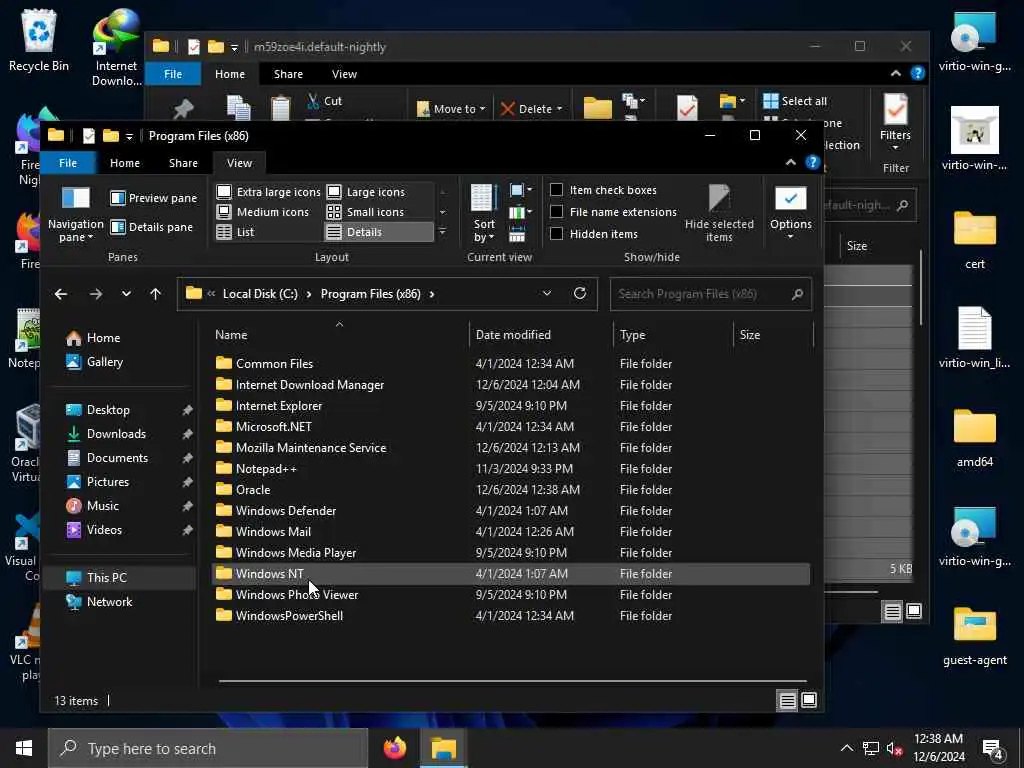Click Local Disk (C:) breadcrumb
The width and height of the screenshot is (1024, 768).
point(260,294)
